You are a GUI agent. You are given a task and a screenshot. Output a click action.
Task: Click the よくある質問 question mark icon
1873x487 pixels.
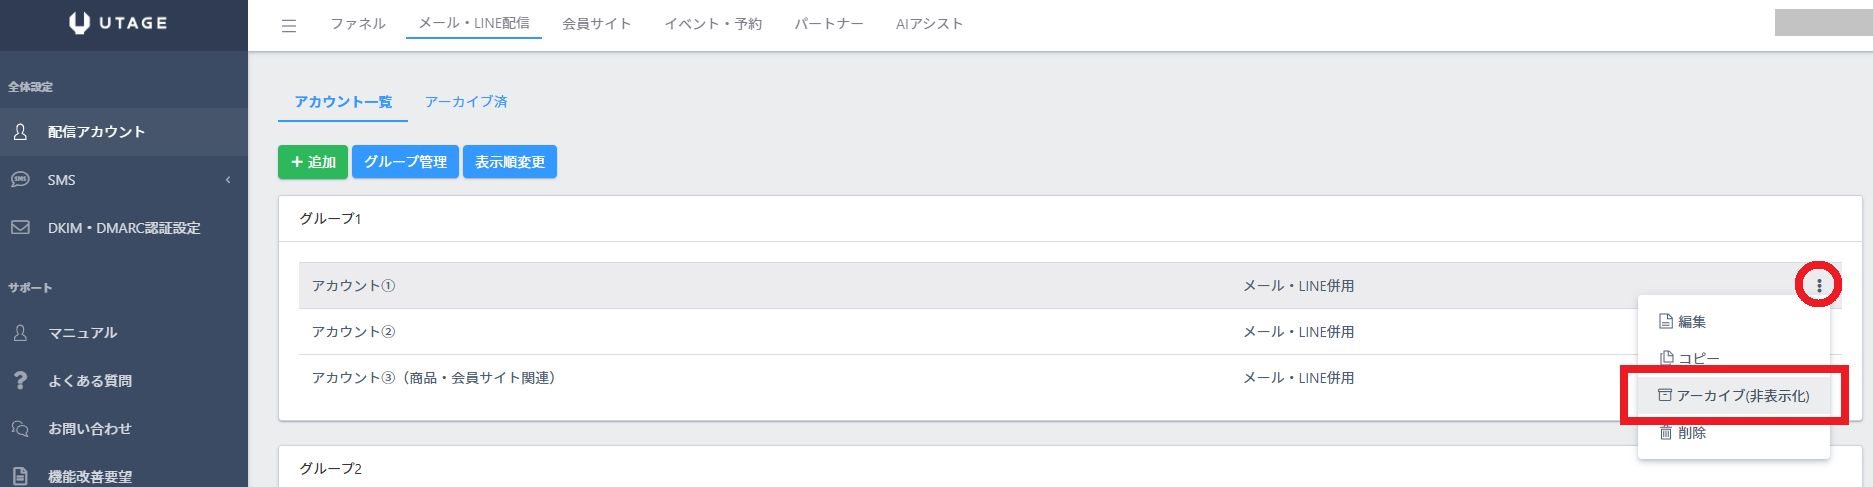20,381
